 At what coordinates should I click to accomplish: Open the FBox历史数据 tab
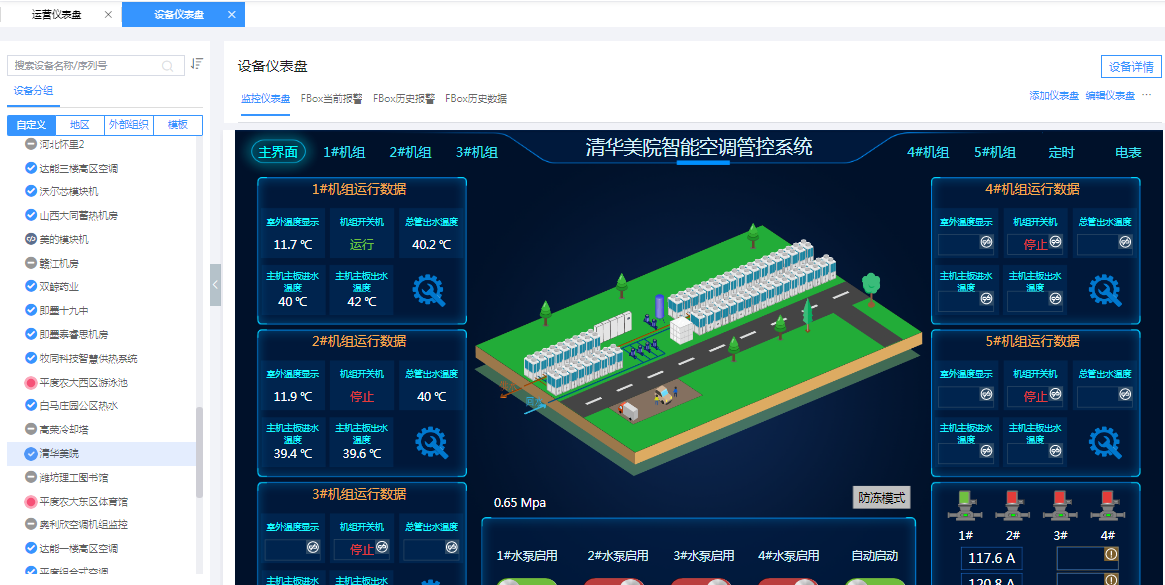pos(476,98)
